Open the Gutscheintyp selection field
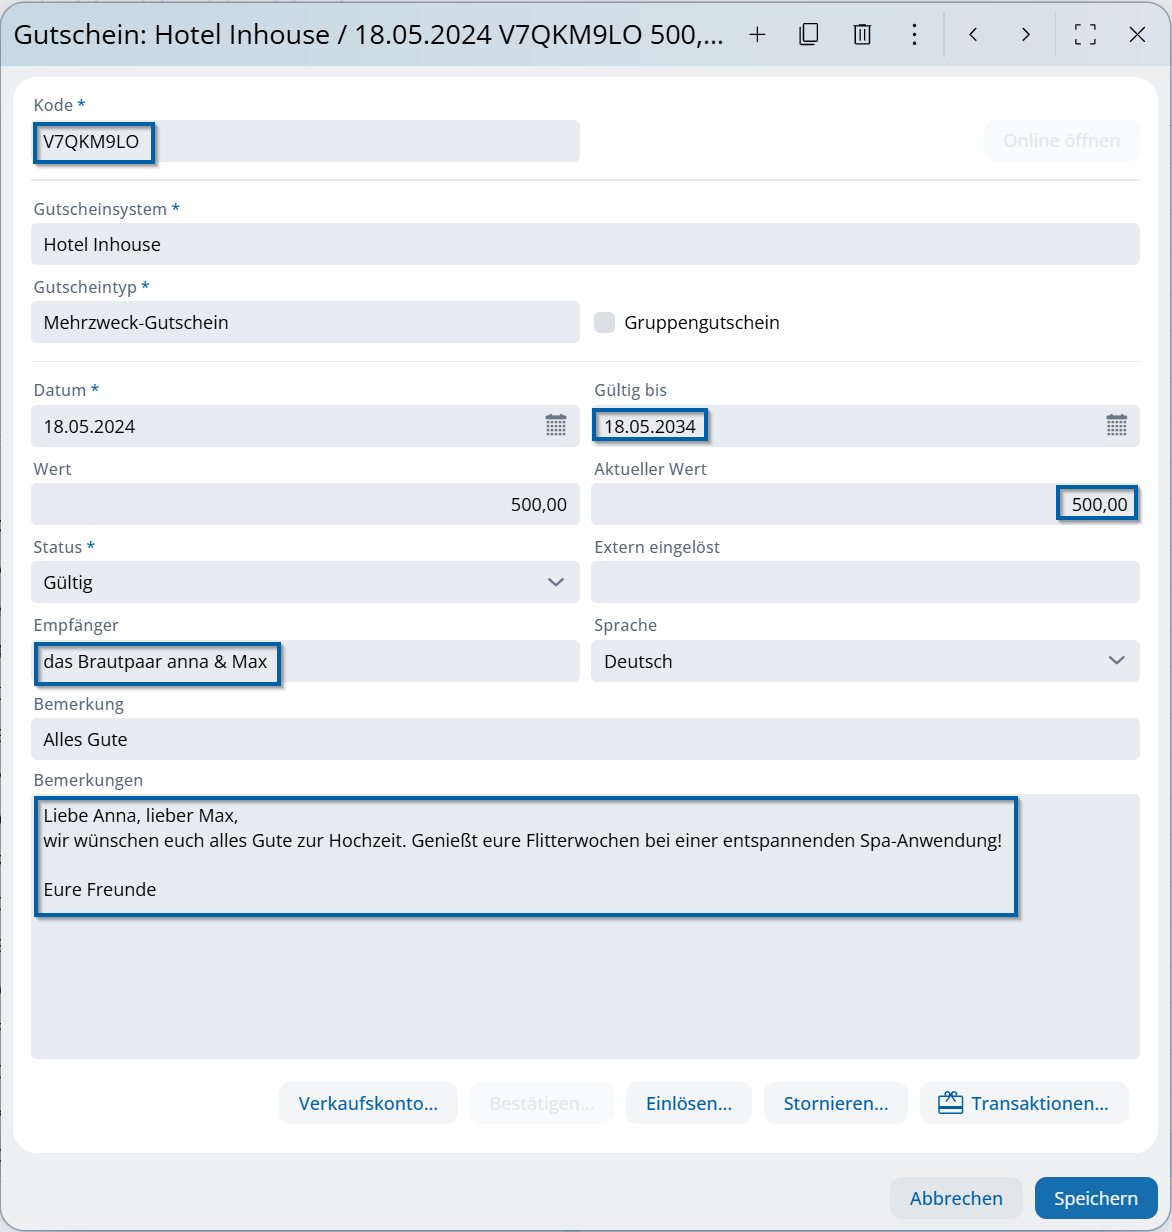The image size is (1172, 1232). coord(305,322)
